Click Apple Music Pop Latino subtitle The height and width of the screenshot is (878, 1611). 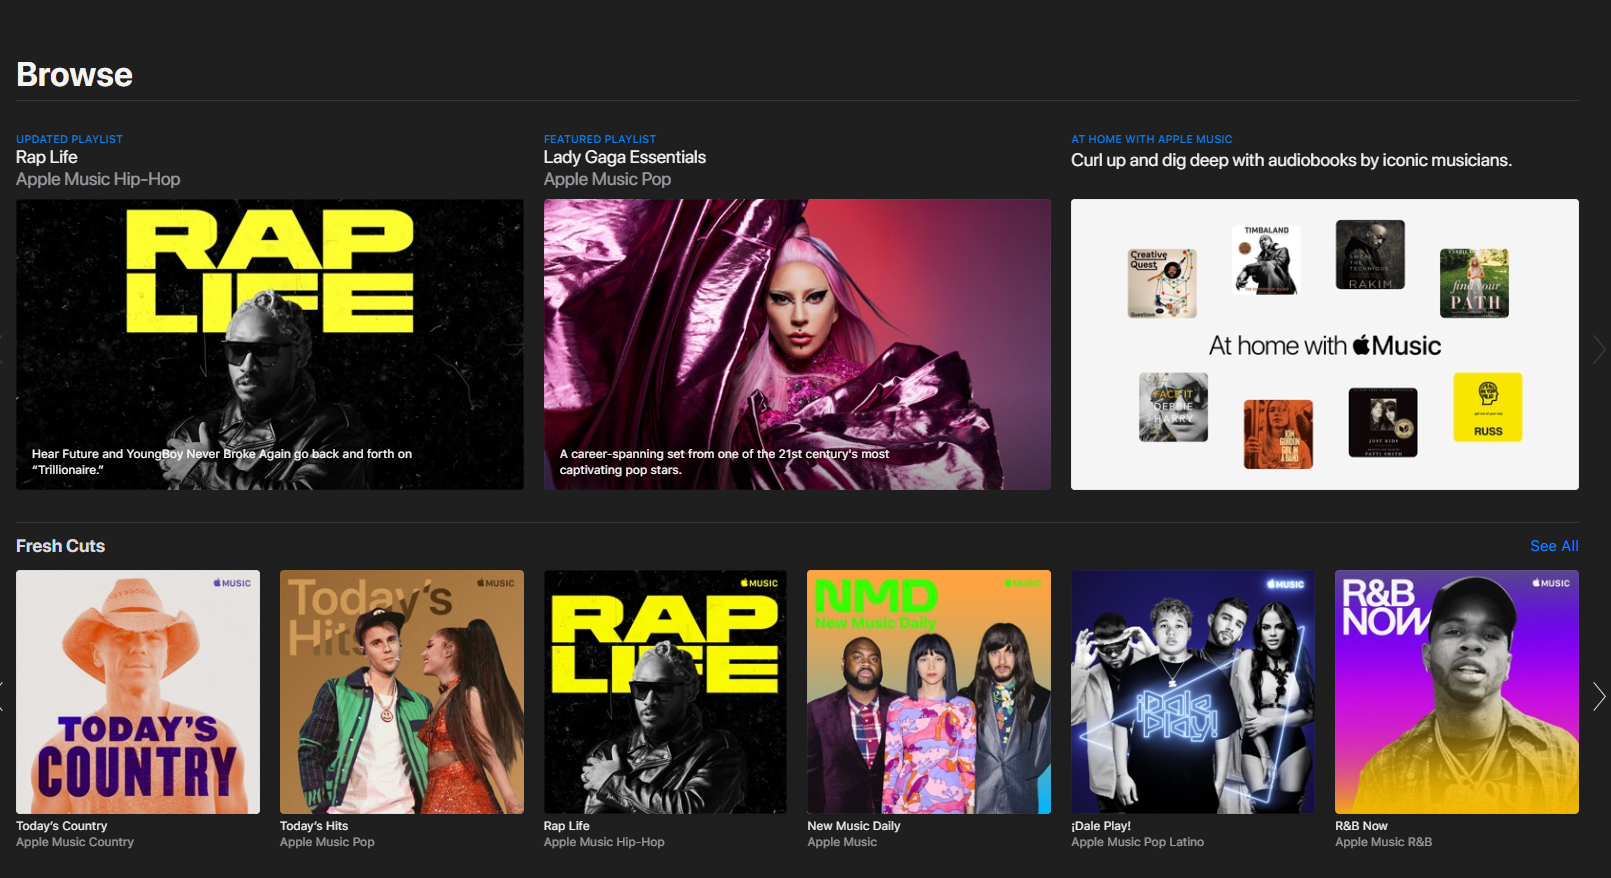(1137, 842)
